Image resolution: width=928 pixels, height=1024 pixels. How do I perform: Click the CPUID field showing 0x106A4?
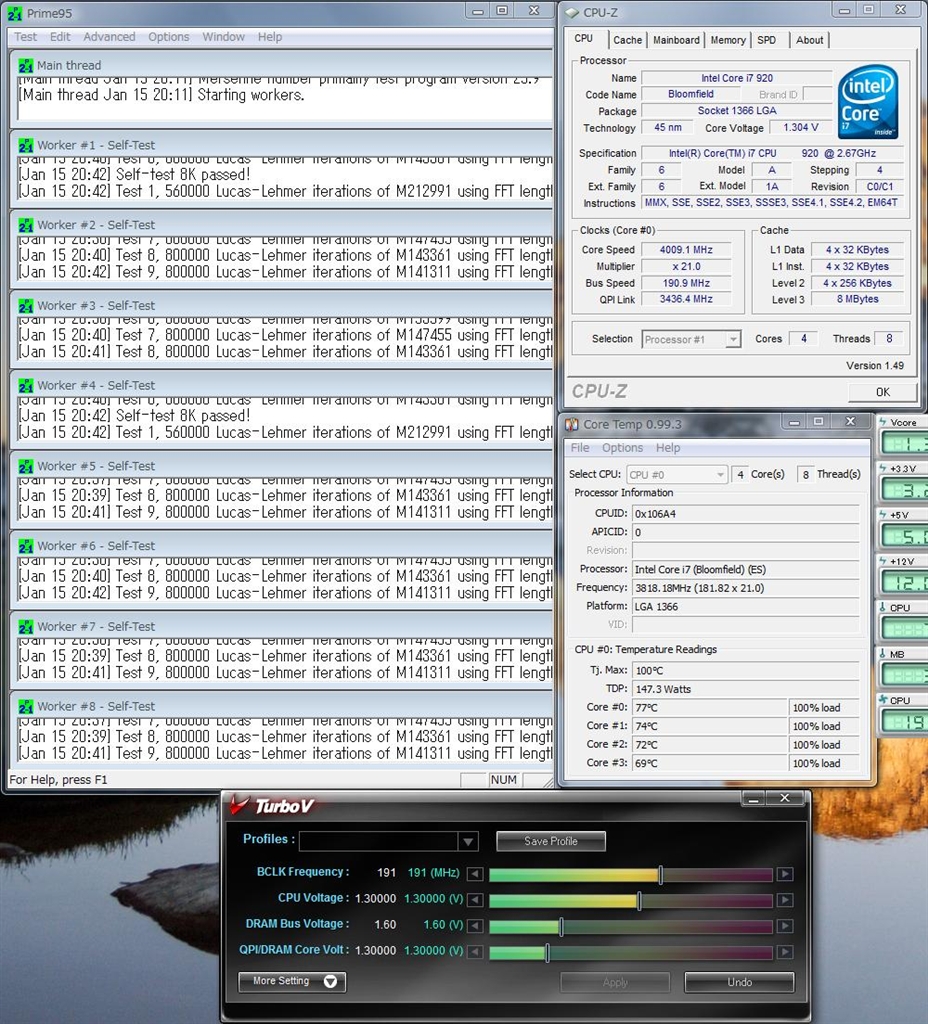coord(746,514)
